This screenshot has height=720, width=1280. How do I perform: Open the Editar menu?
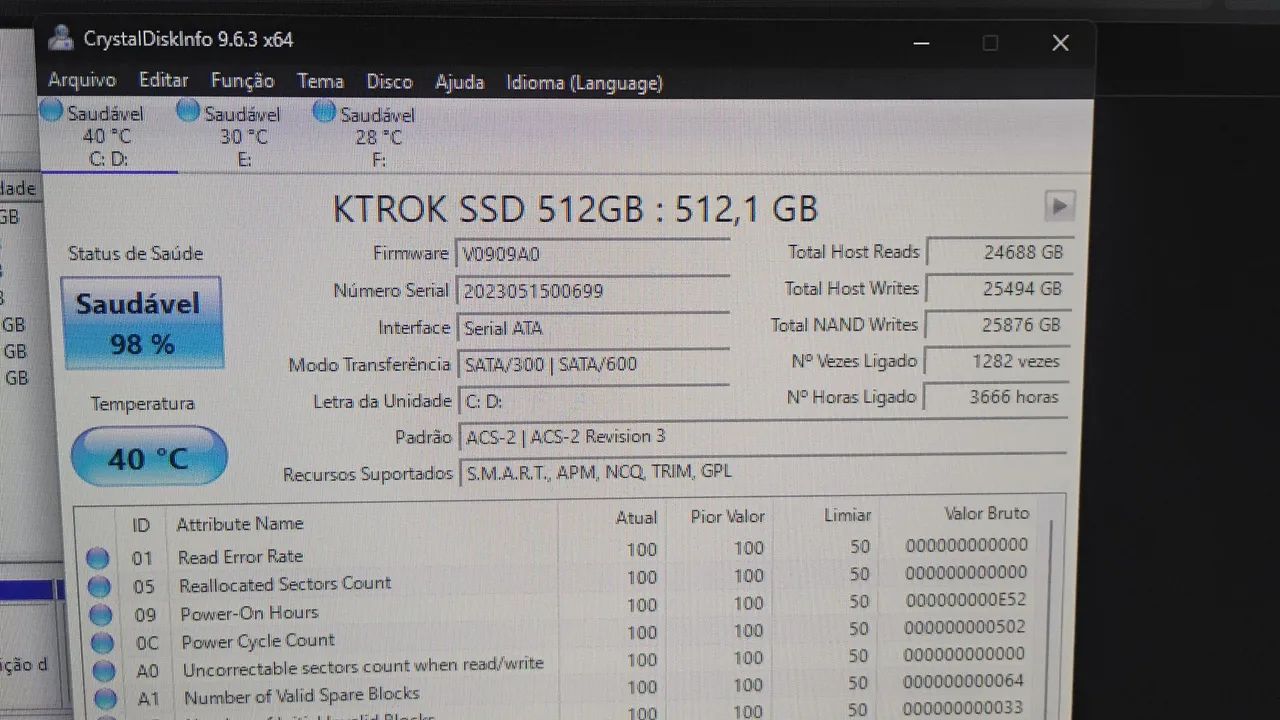(164, 81)
